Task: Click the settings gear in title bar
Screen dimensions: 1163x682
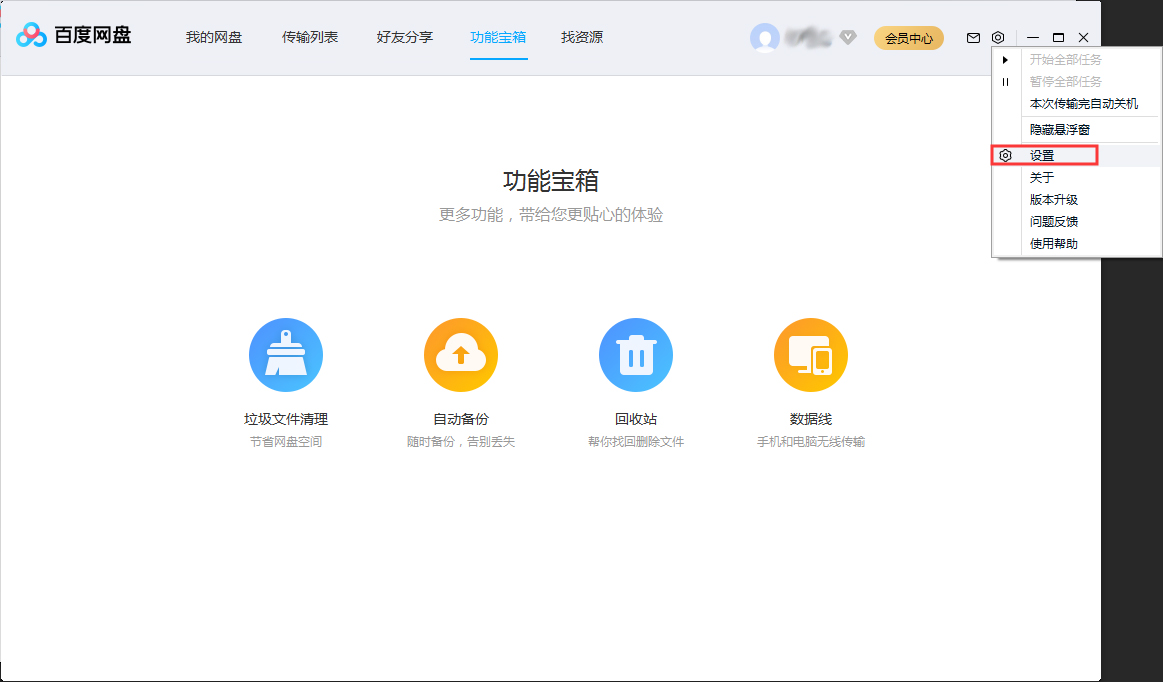Action: pyautogui.click(x=997, y=37)
